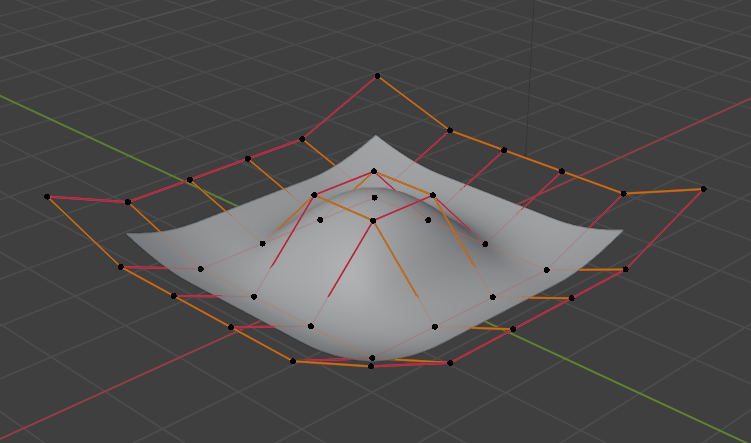Select the rightmost control point of the cage

point(704,189)
